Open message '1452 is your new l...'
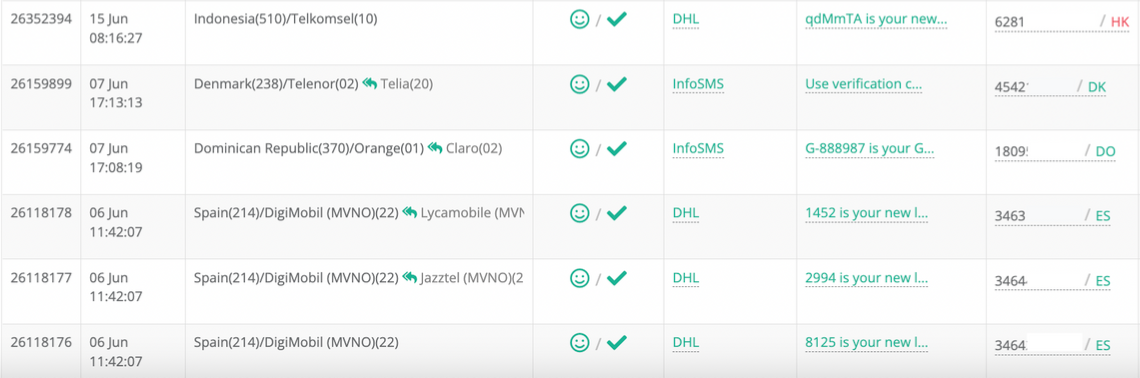Viewport: 1140px width, 378px height. pos(867,214)
